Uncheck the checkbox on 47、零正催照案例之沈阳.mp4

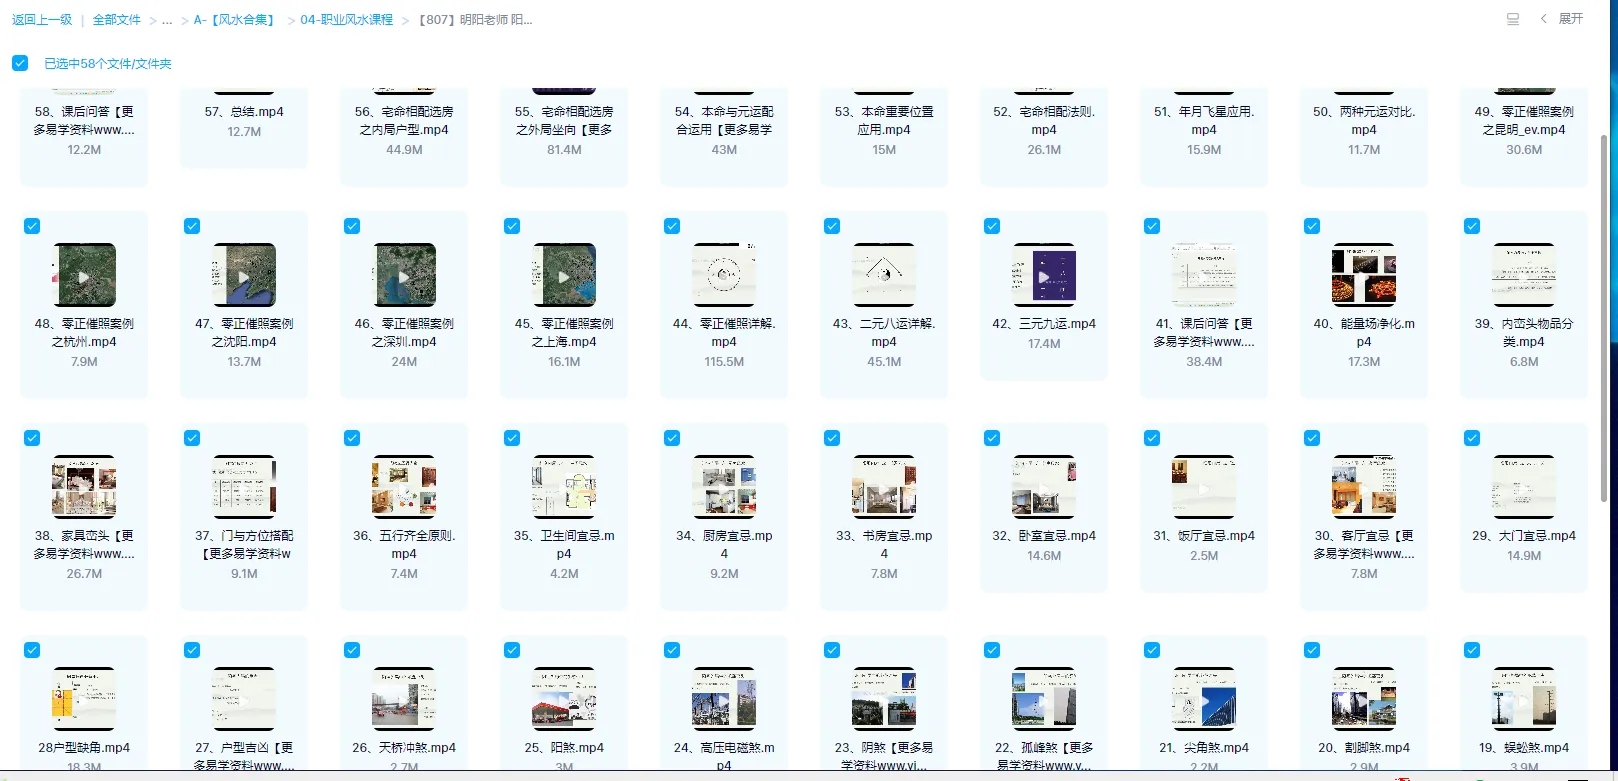coord(192,226)
